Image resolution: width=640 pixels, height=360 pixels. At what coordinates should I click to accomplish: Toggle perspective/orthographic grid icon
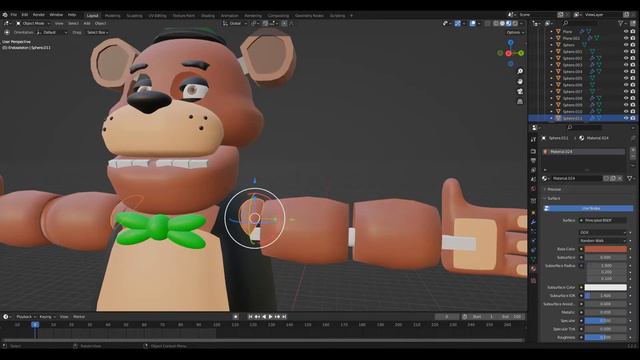520,101
